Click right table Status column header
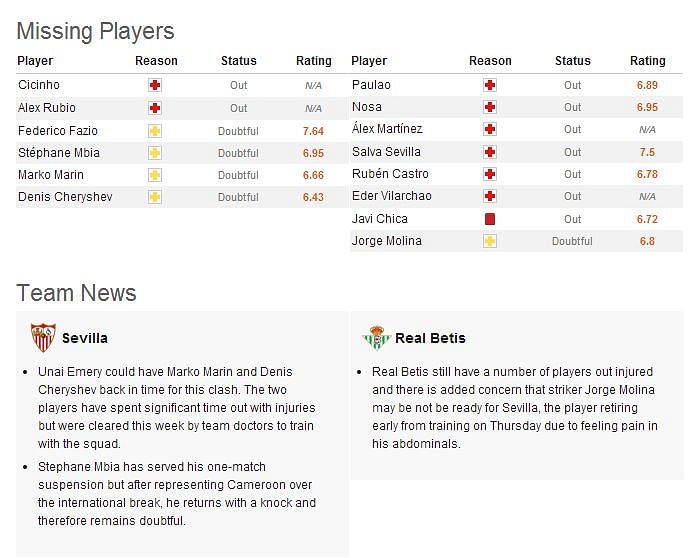This screenshot has width=688, height=558. pyautogui.click(x=573, y=61)
